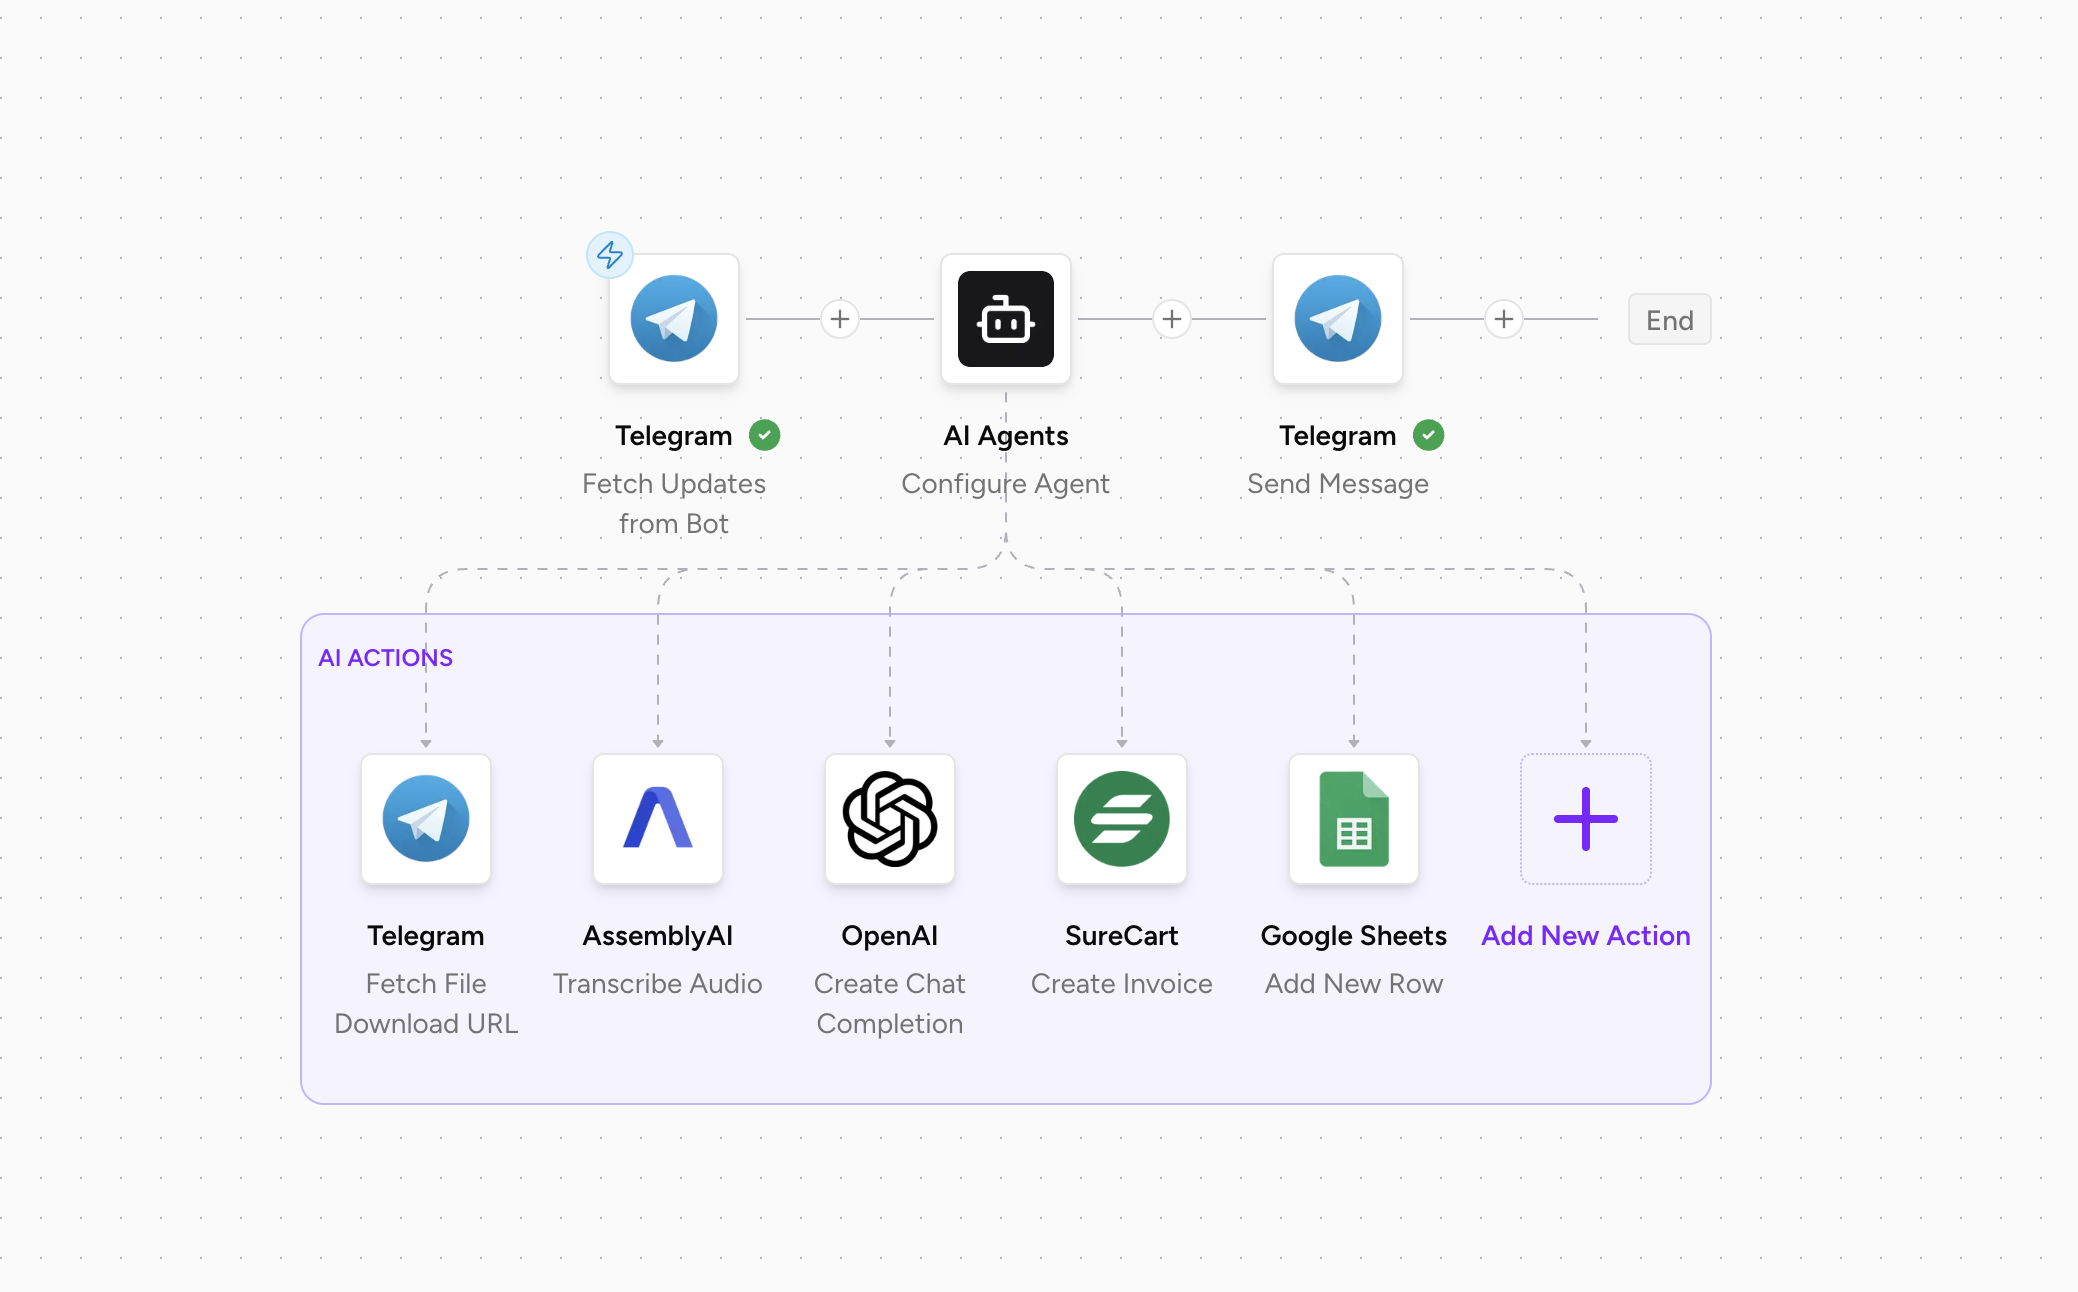The height and width of the screenshot is (1292, 2078).
Task: Click green checkmark beside Send Message Telegram
Action: point(1429,435)
